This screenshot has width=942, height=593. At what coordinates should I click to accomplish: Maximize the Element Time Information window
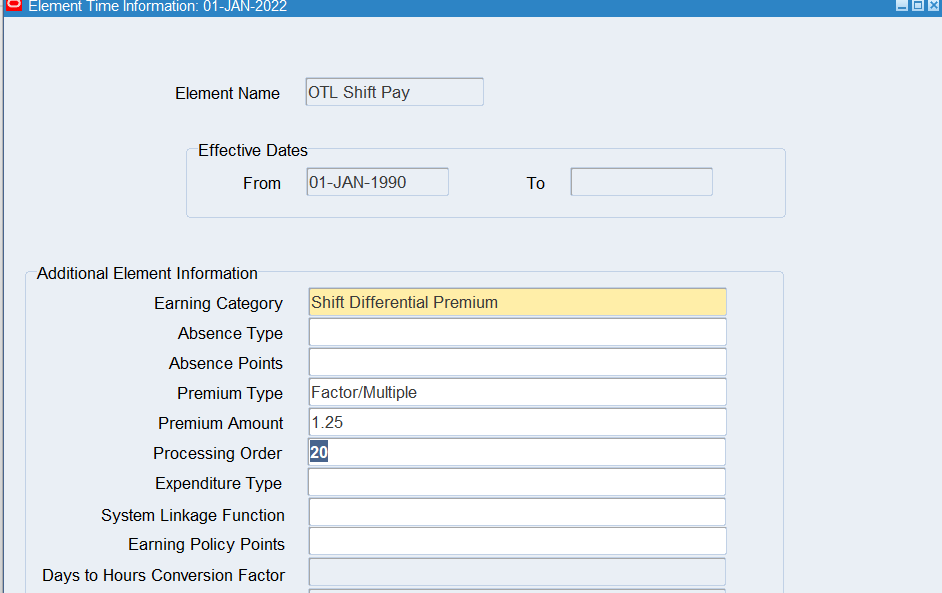point(918,6)
